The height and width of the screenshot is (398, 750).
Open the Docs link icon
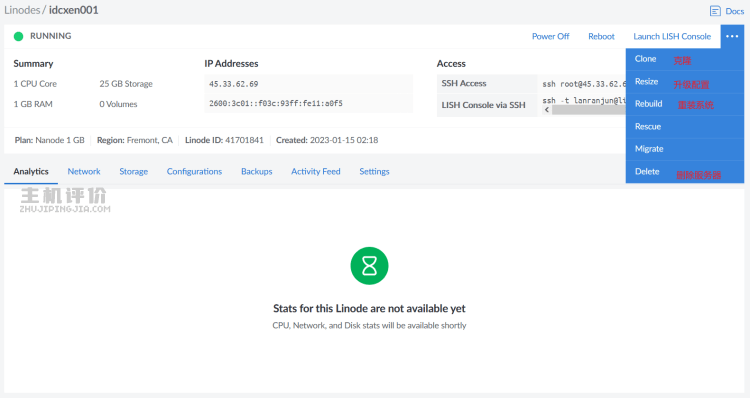[715, 11]
